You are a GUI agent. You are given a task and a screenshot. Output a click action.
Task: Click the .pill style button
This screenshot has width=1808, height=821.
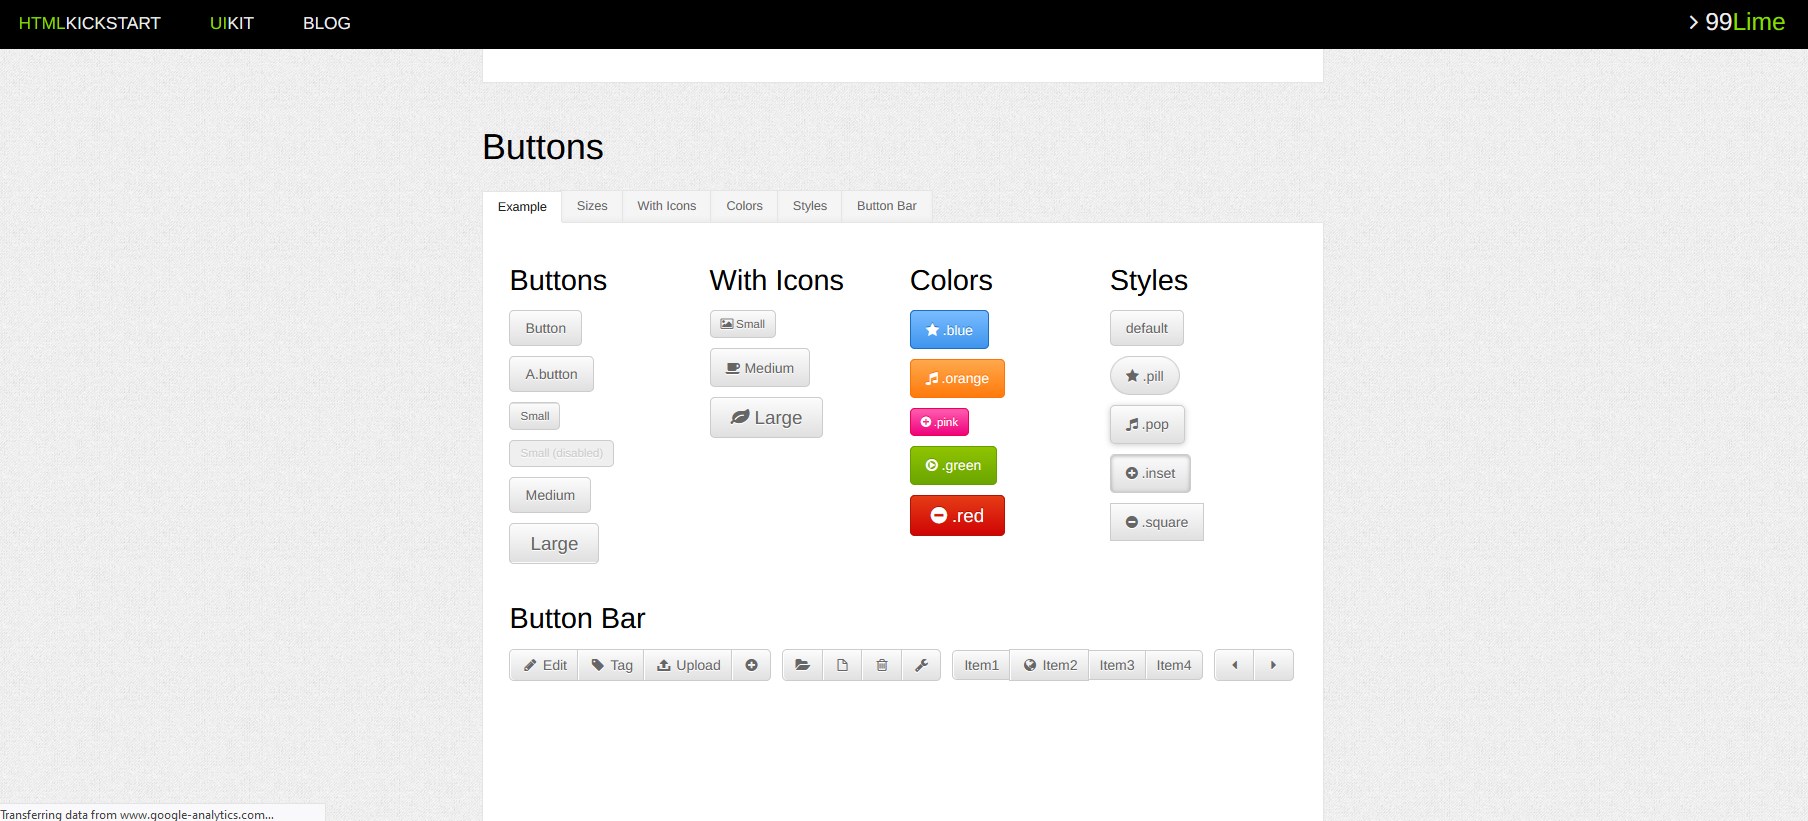coord(1145,376)
